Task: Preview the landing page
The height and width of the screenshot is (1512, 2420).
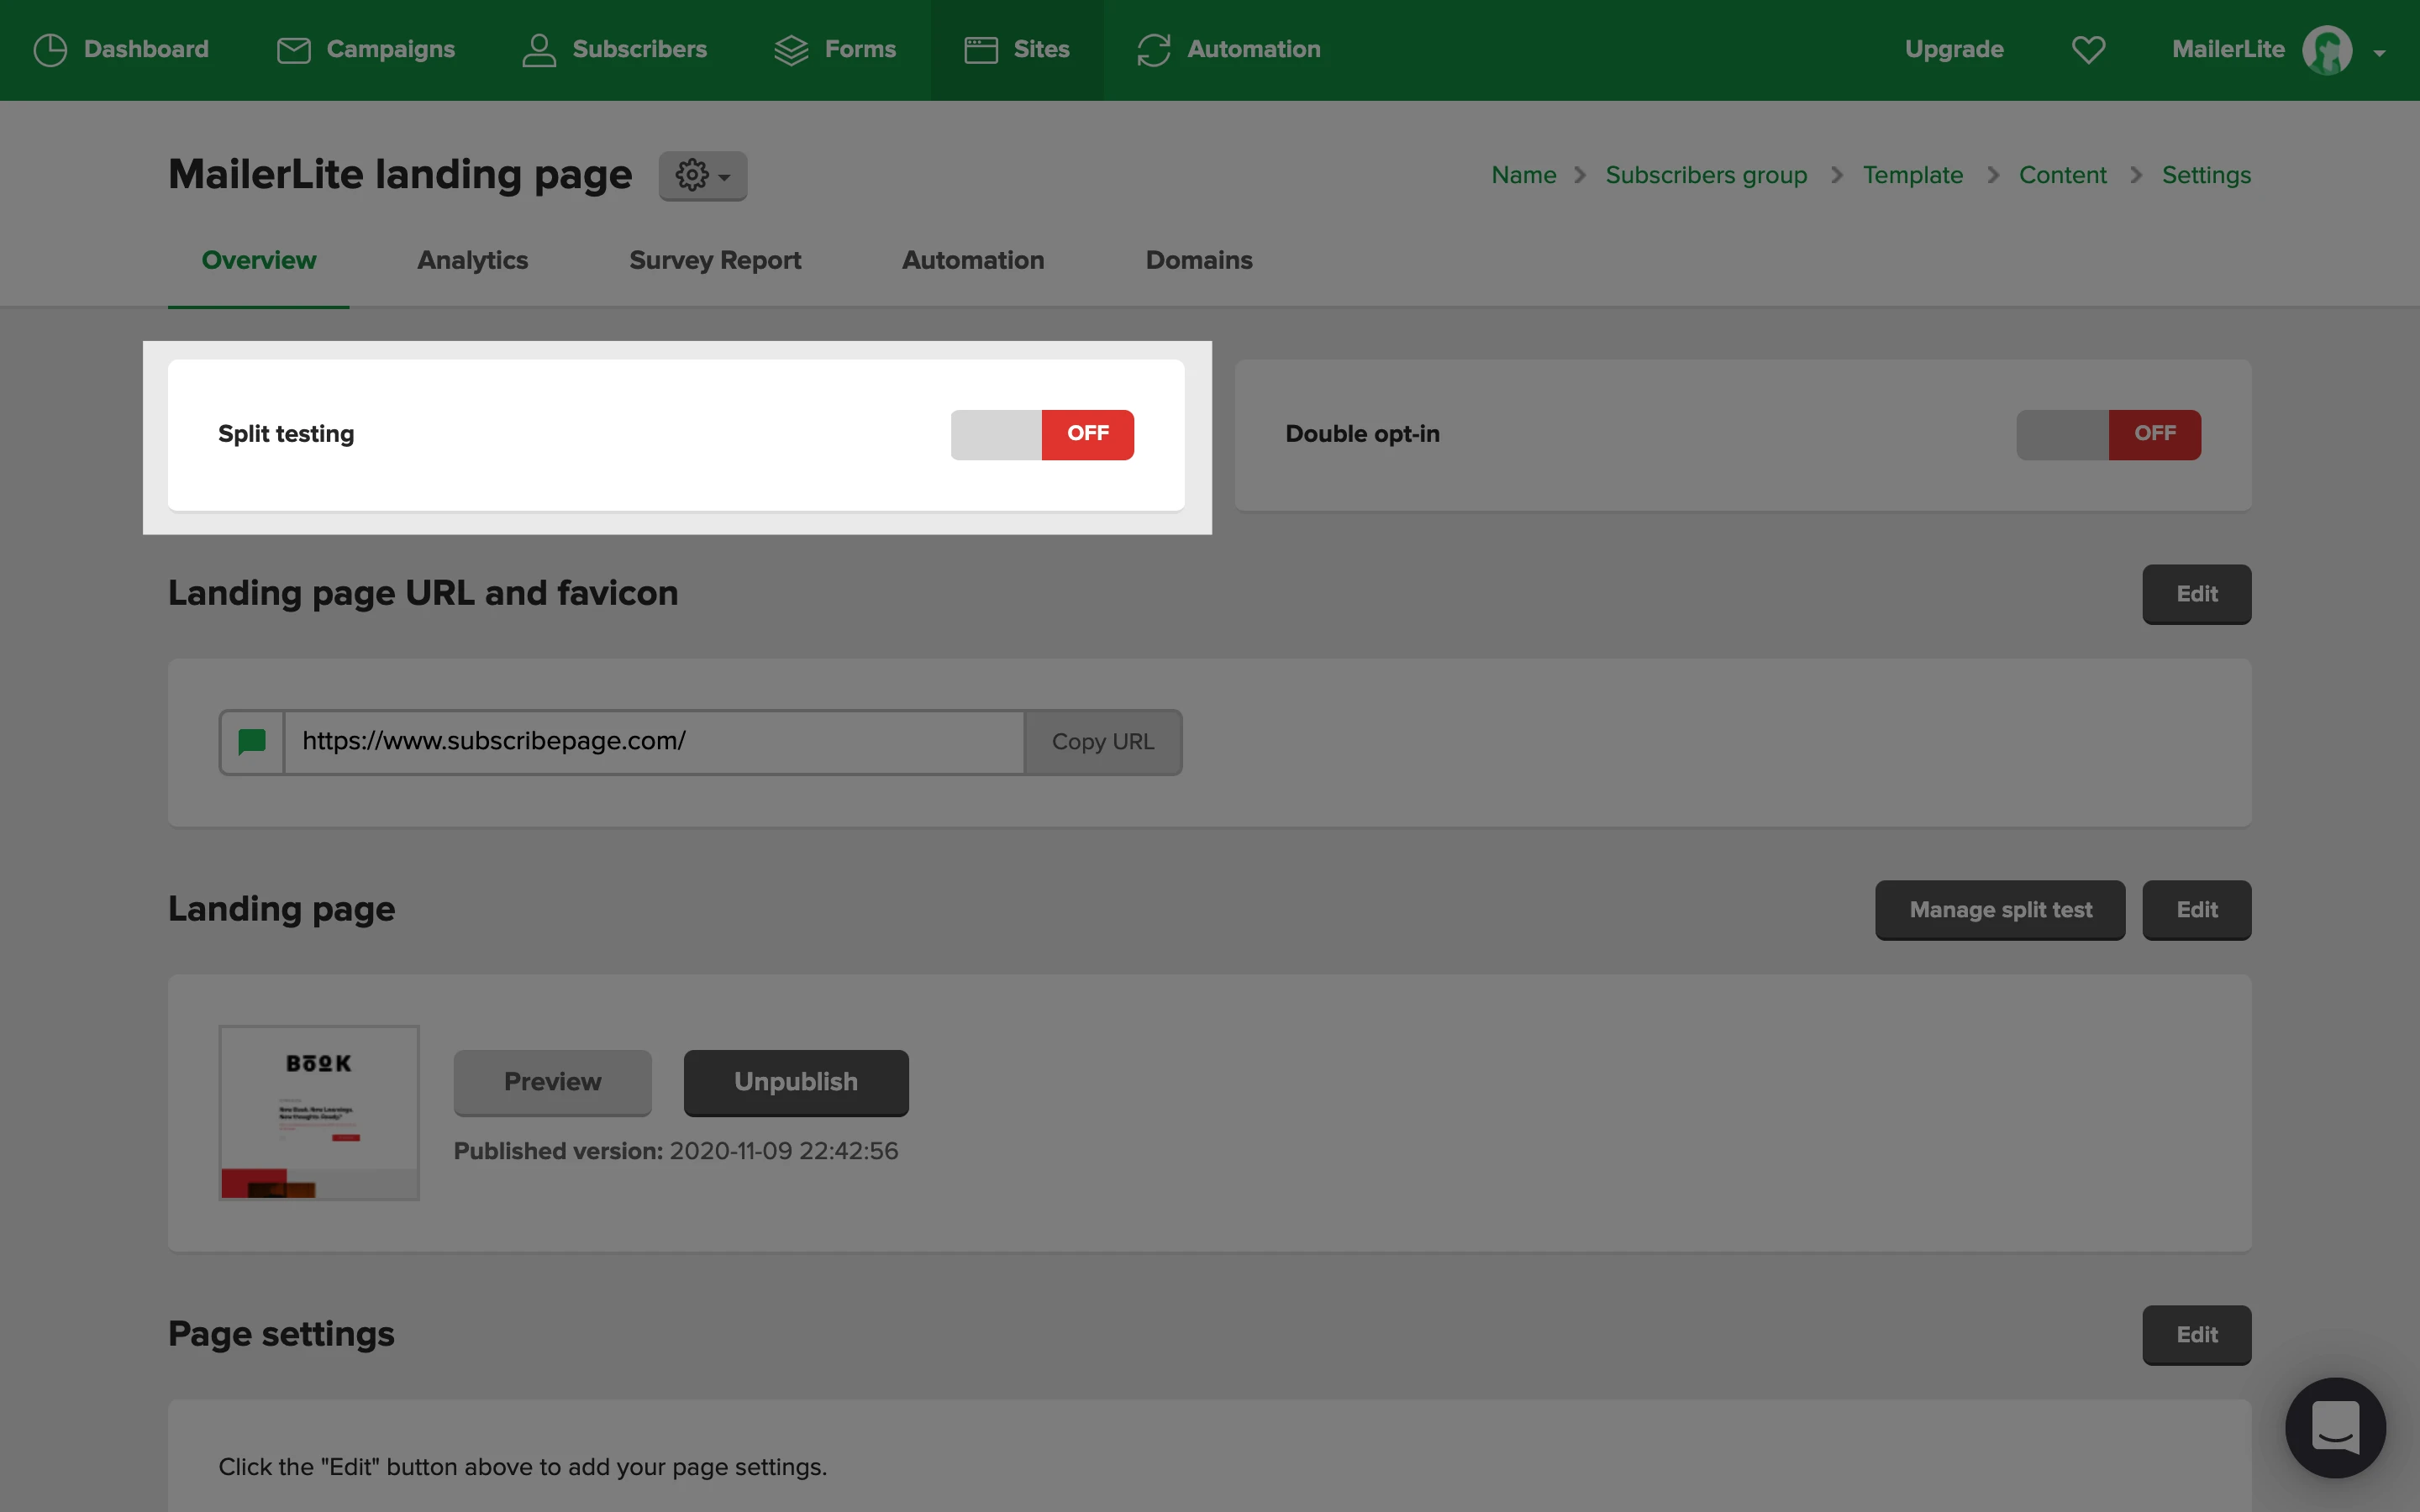Action: (552, 1082)
